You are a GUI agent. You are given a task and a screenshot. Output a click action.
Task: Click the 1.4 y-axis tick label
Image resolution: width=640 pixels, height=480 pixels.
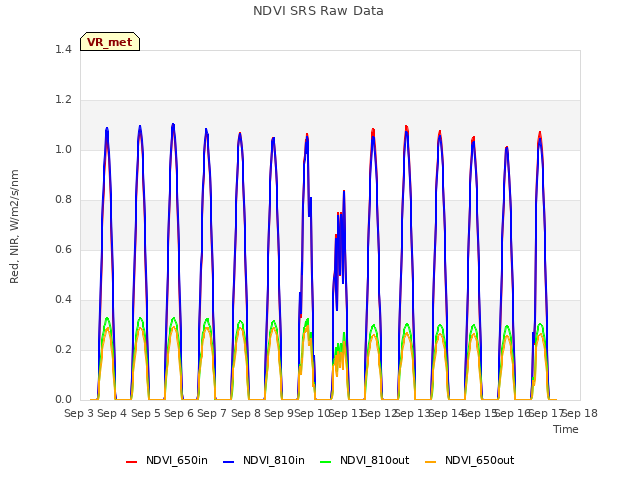coord(63,49)
